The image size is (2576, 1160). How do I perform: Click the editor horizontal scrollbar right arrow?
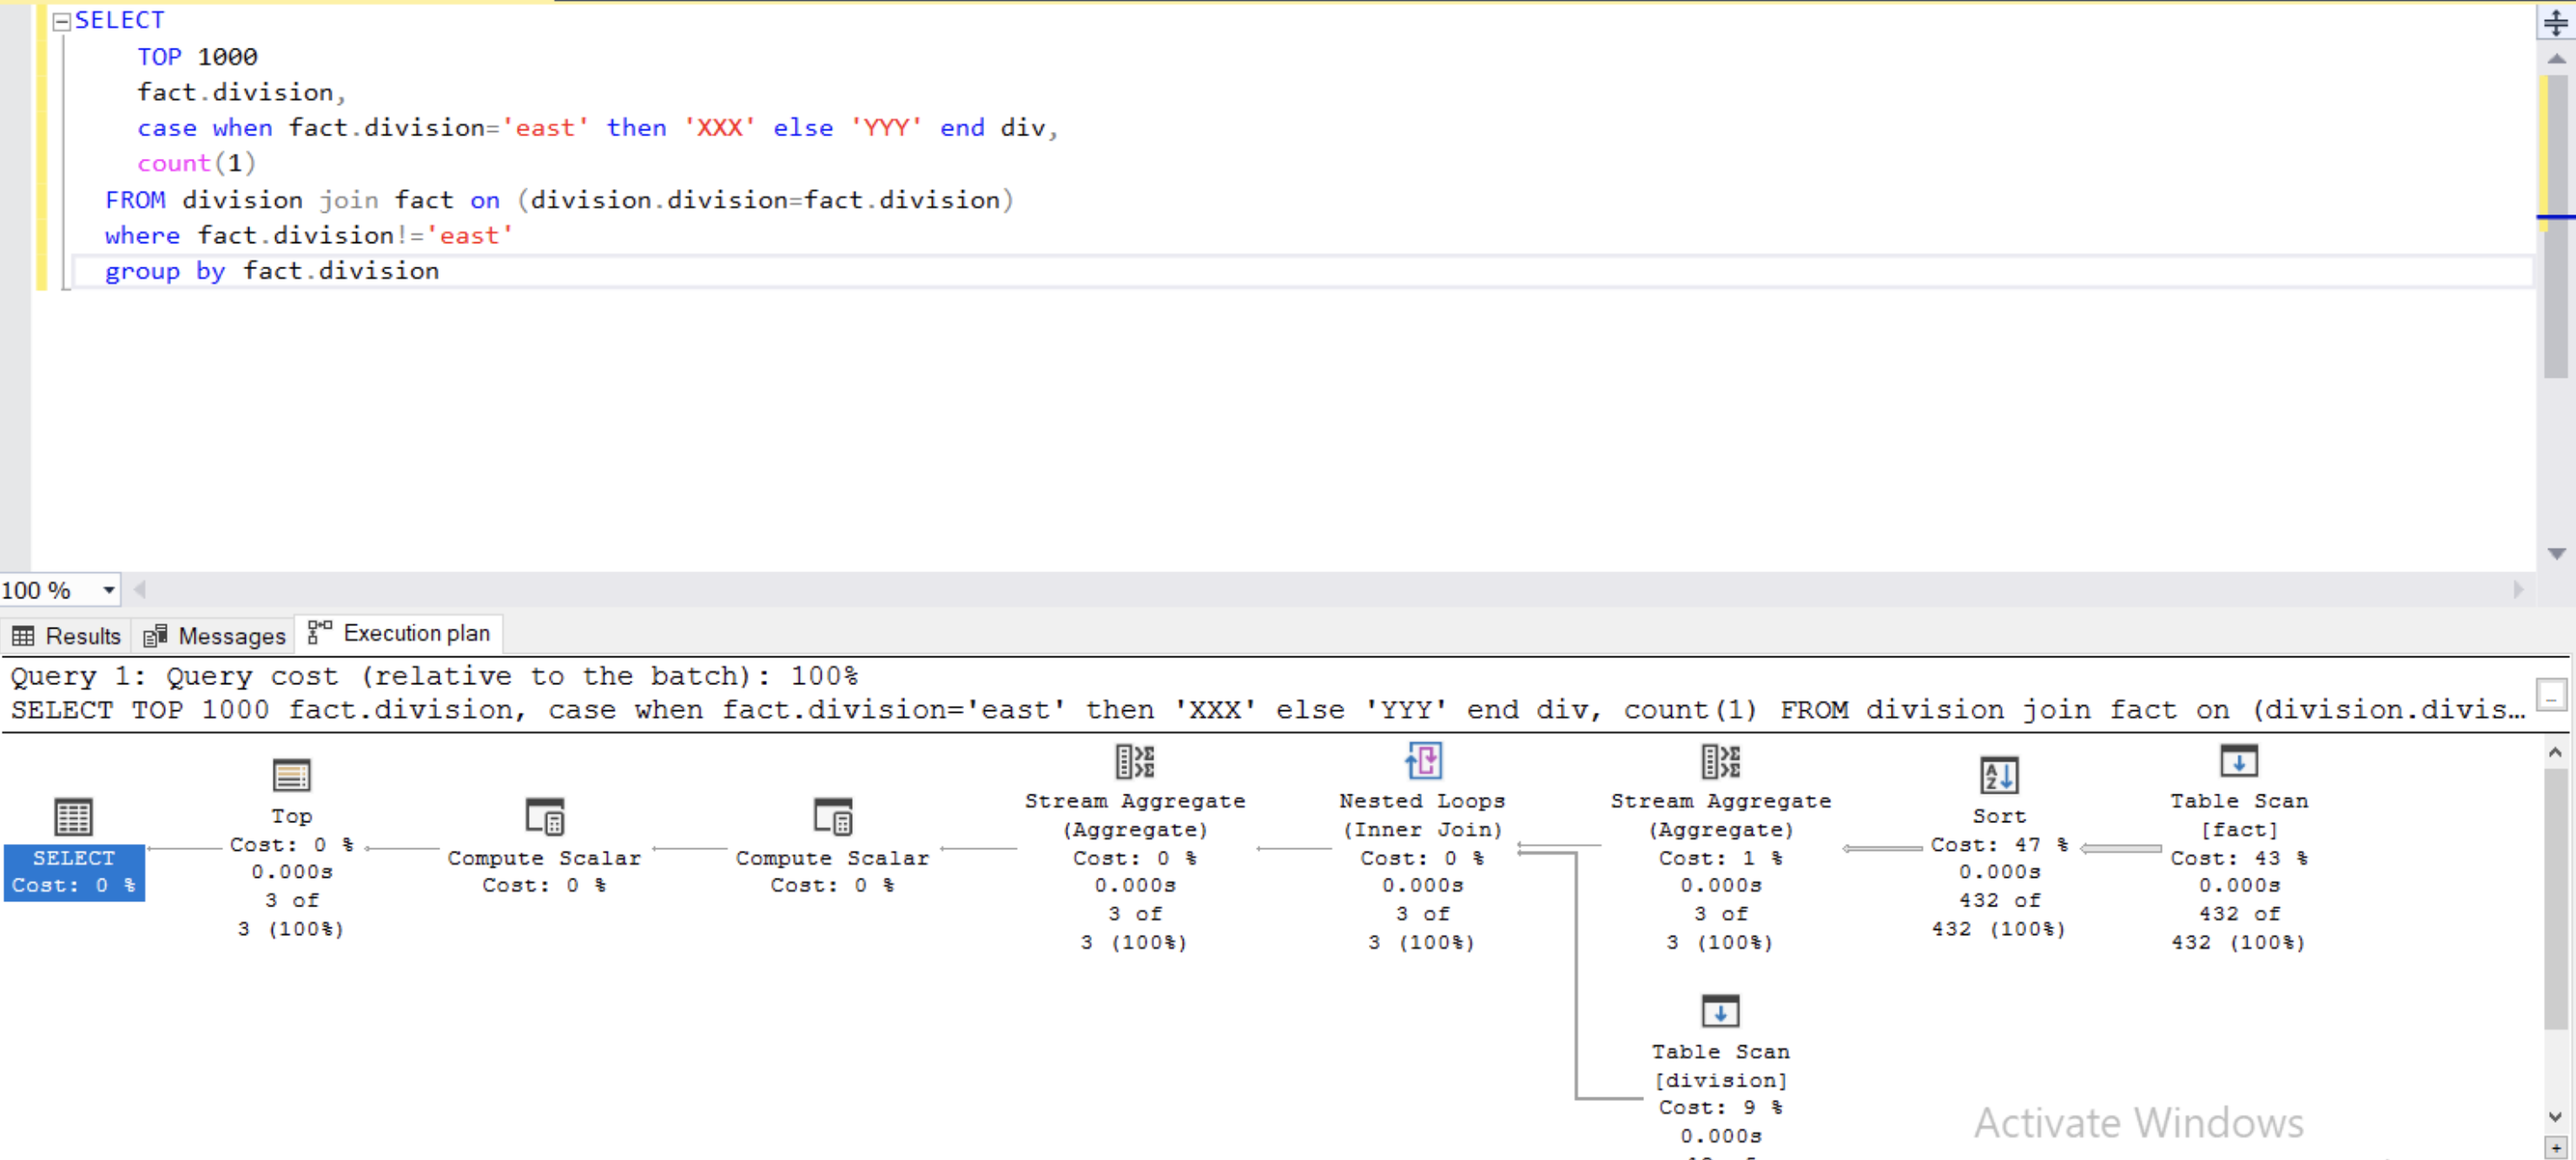click(x=2518, y=590)
